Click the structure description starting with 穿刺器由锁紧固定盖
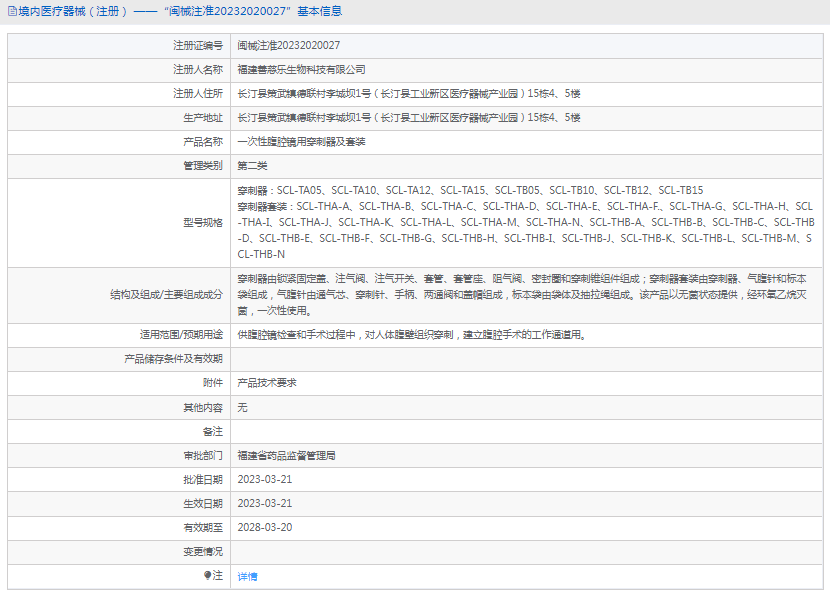Image resolution: width=830 pixels, height=594 pixels. [x=522, y=295]
